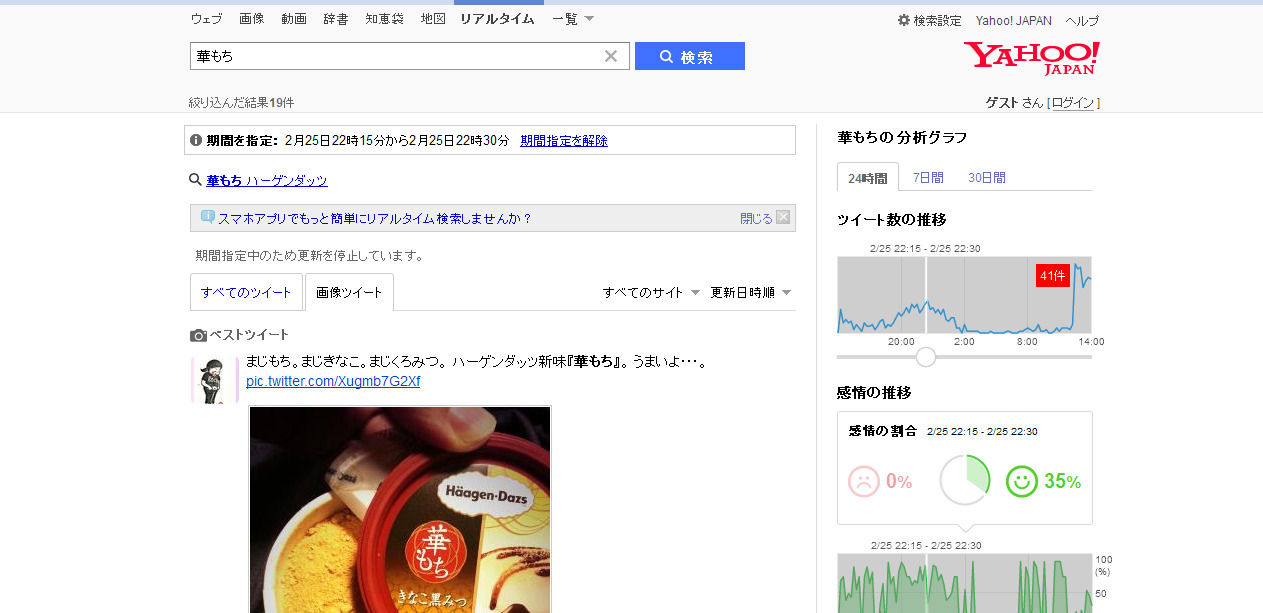Close the smartphone app banner with X
Screen dimensions: 1263x613
[783, 217]
